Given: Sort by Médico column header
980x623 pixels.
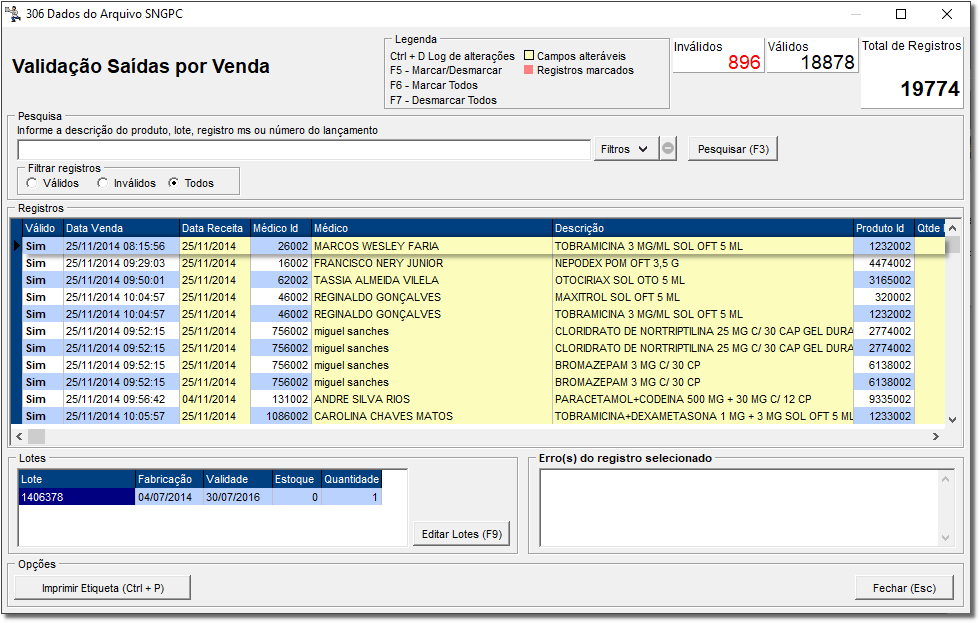Looking at the screenshot, I should 432,228.
